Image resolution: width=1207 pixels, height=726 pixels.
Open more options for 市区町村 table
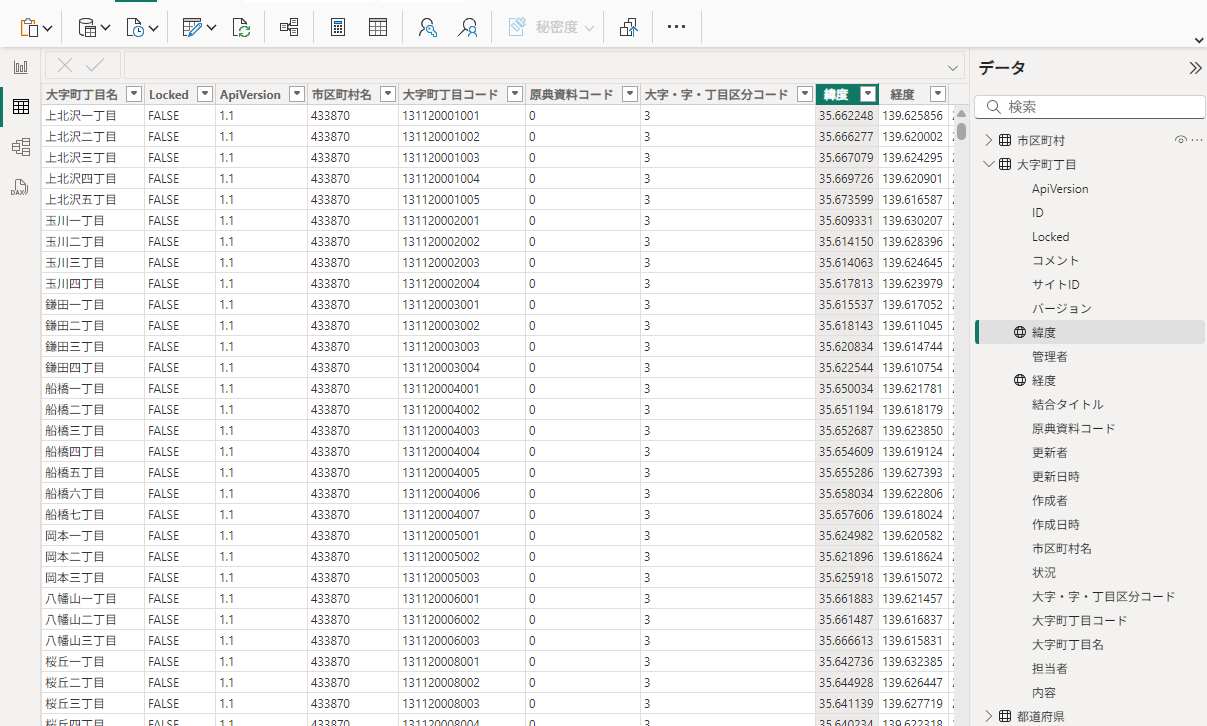pos(1196,140)
